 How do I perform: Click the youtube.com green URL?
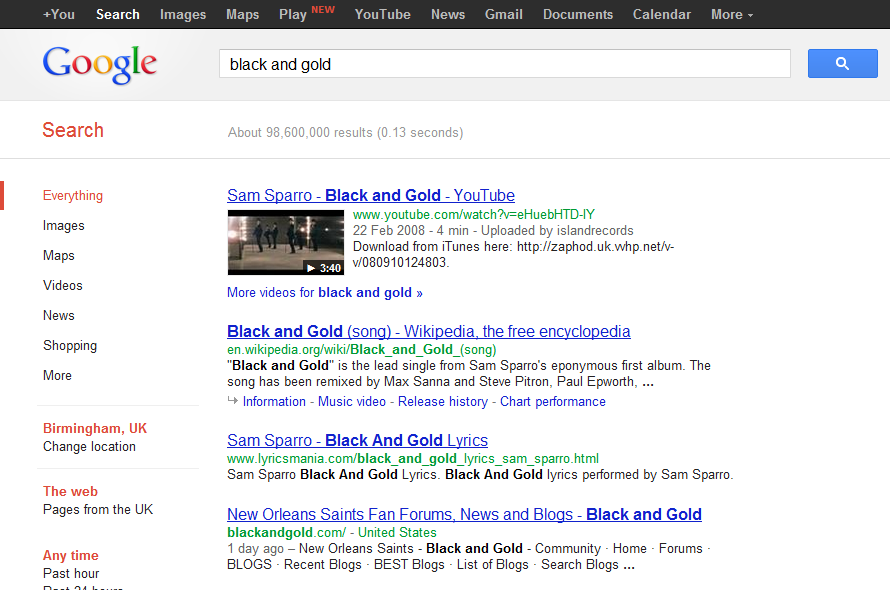coord(474,214)
